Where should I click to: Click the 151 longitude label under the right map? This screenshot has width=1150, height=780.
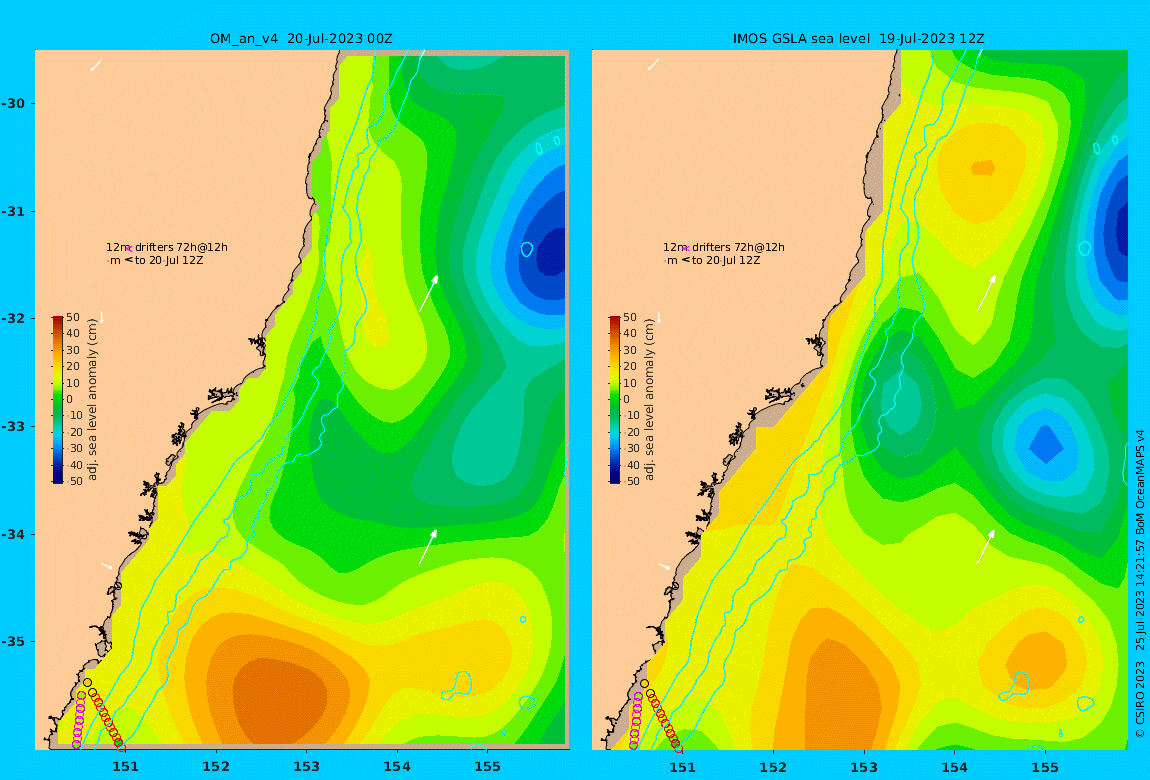click(x=683, y=767)
